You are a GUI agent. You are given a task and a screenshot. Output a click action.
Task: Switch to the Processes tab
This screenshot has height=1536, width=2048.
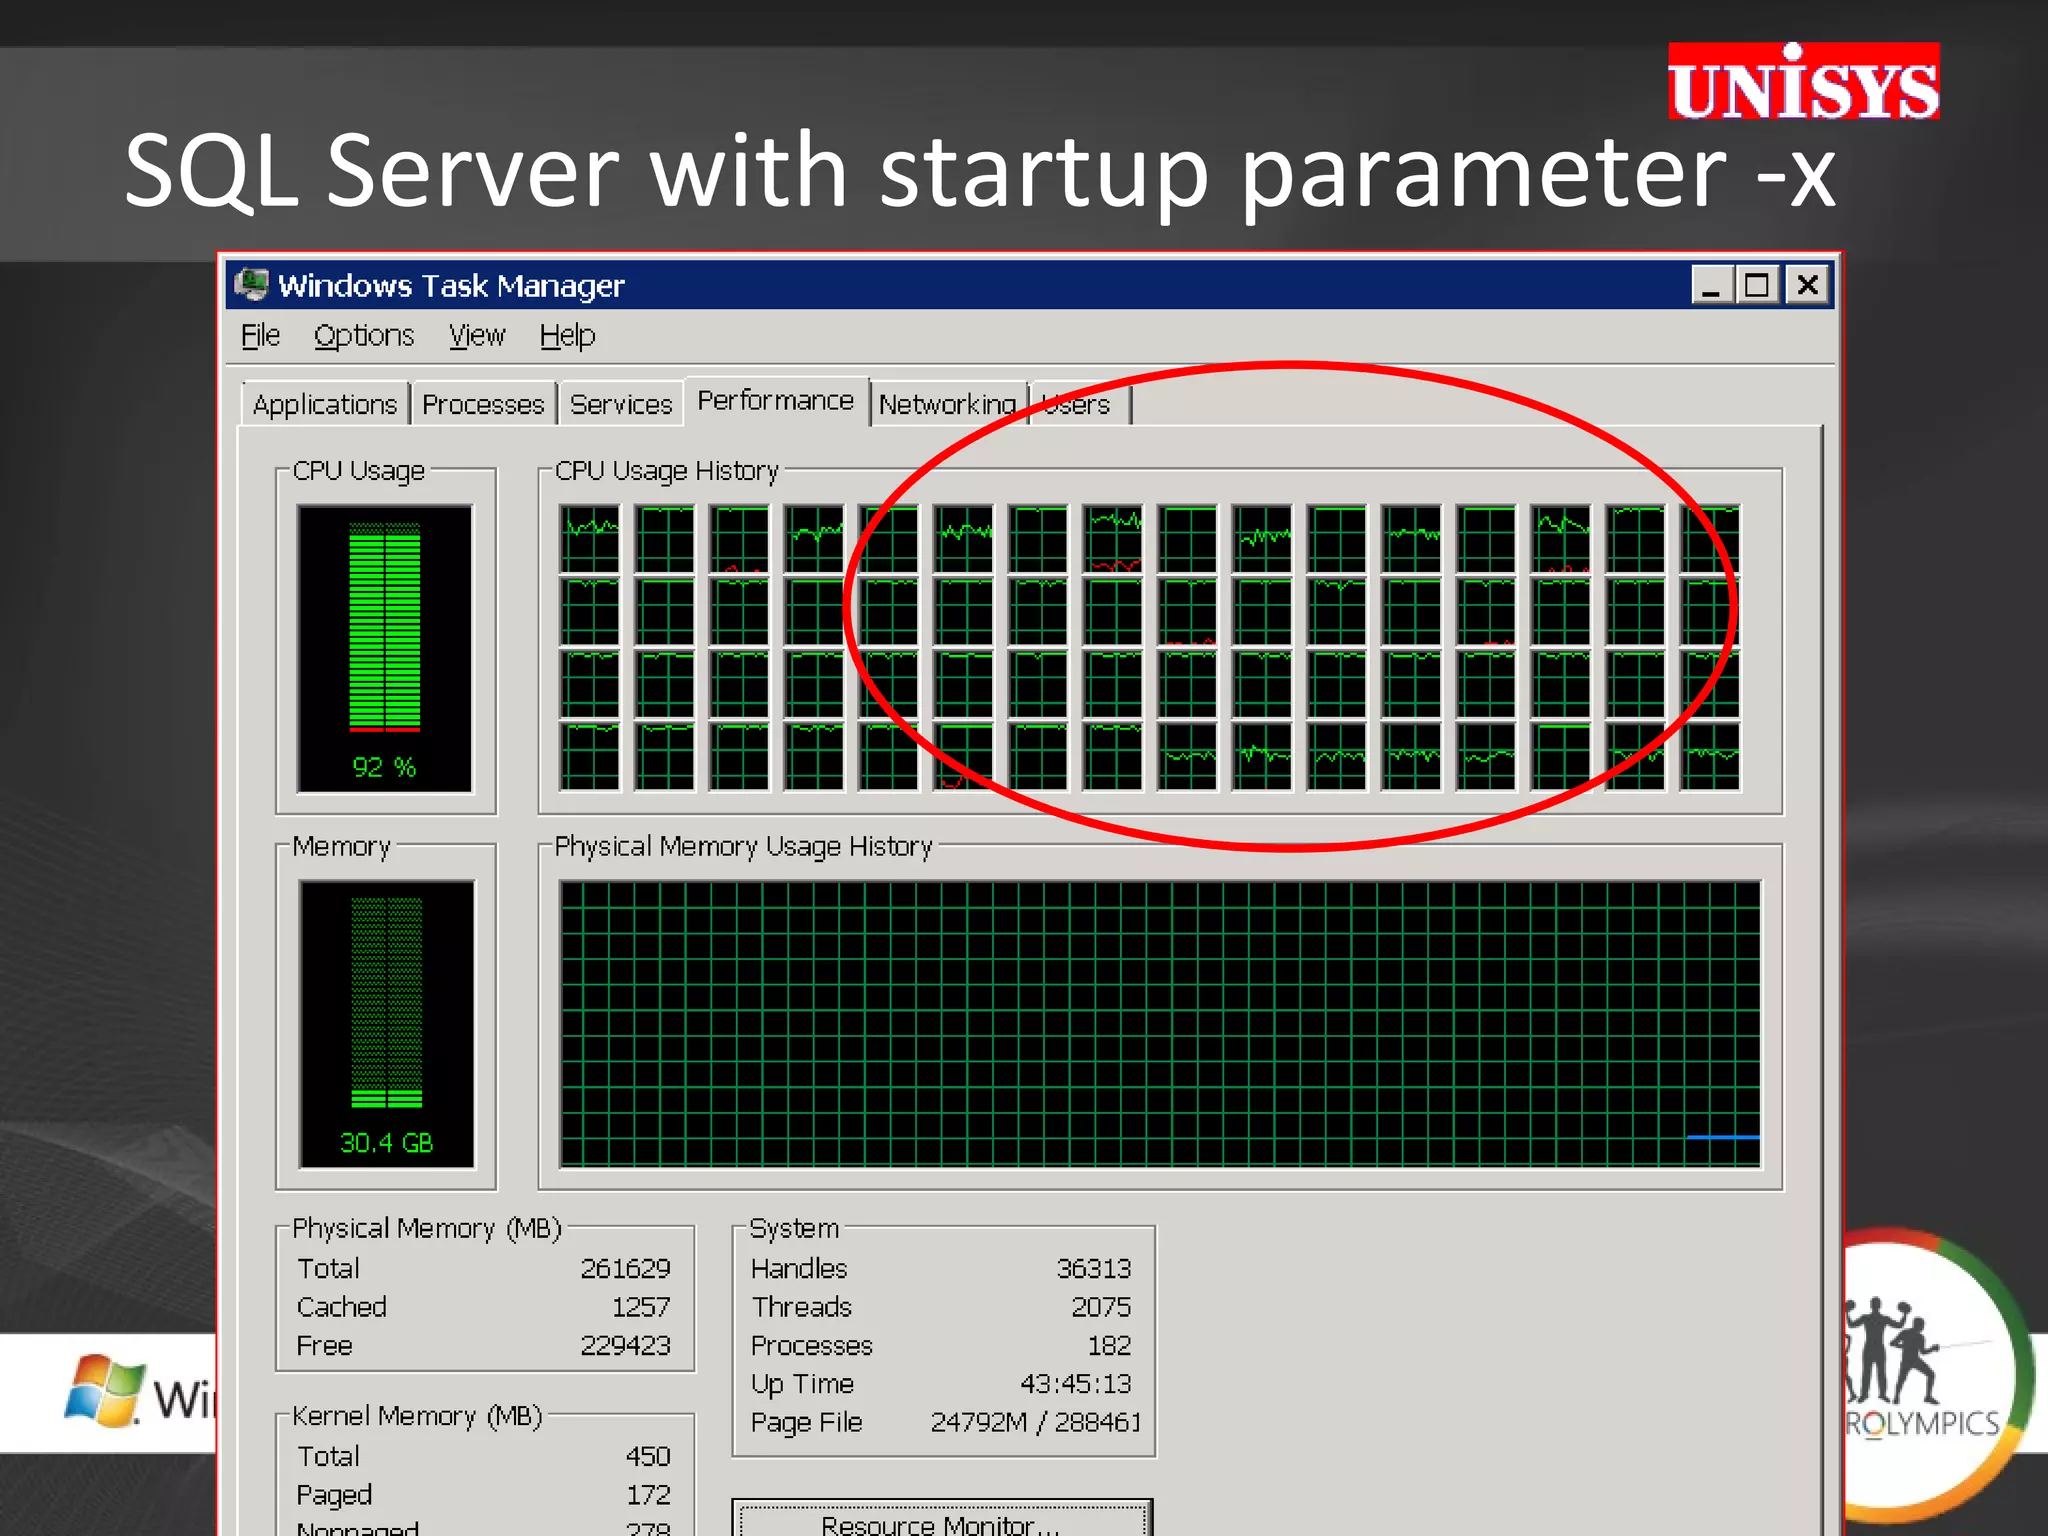coord(483,404)
